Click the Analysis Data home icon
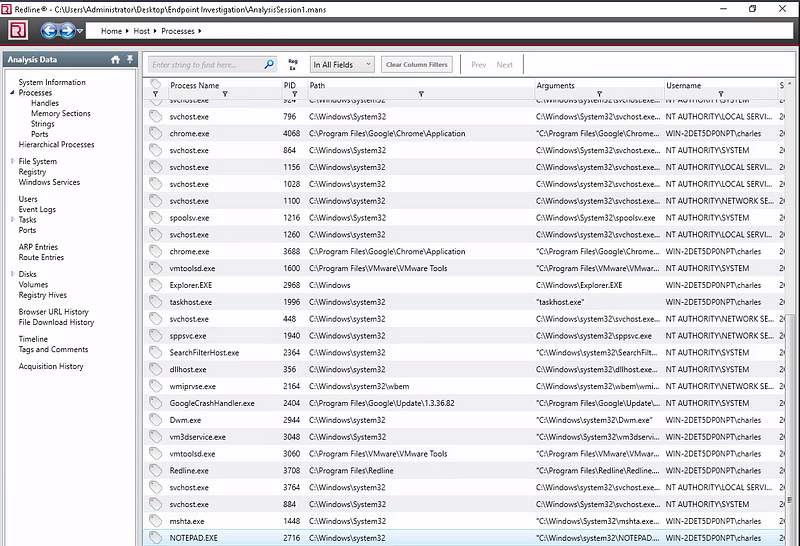 pos(115,59)
